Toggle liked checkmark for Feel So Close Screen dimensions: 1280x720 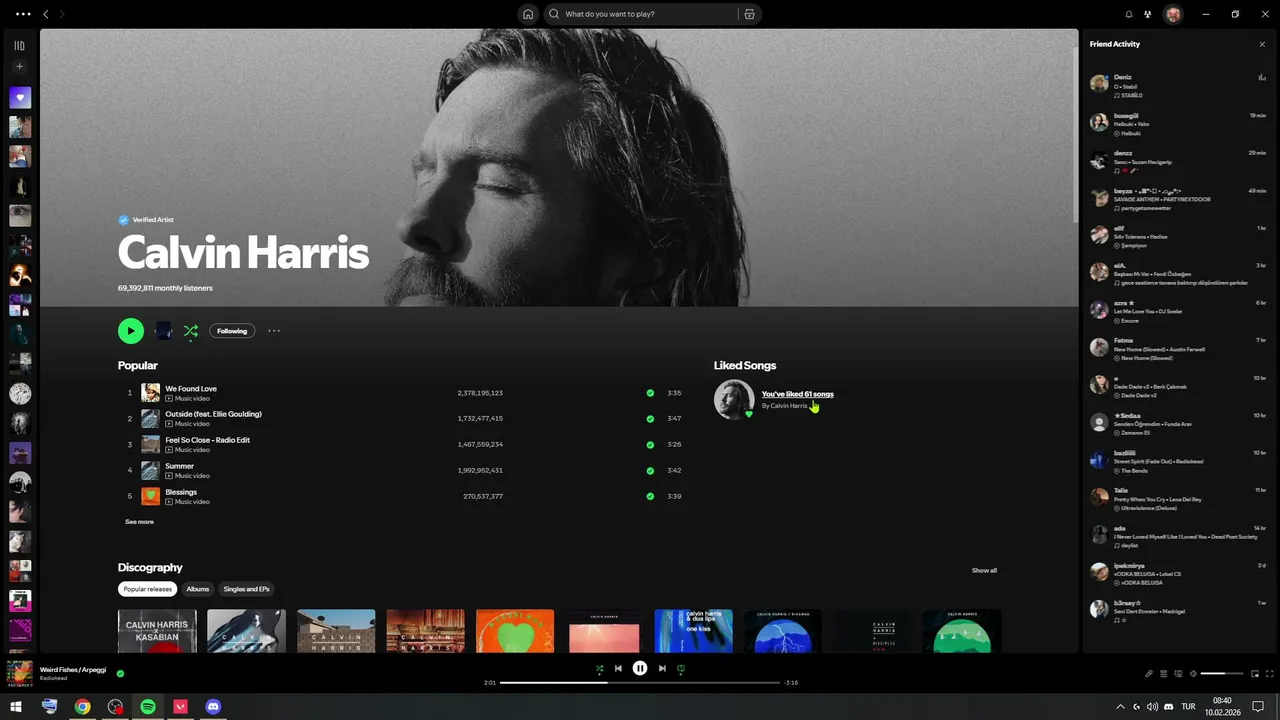pyautogui.click(x=650, y=444)
